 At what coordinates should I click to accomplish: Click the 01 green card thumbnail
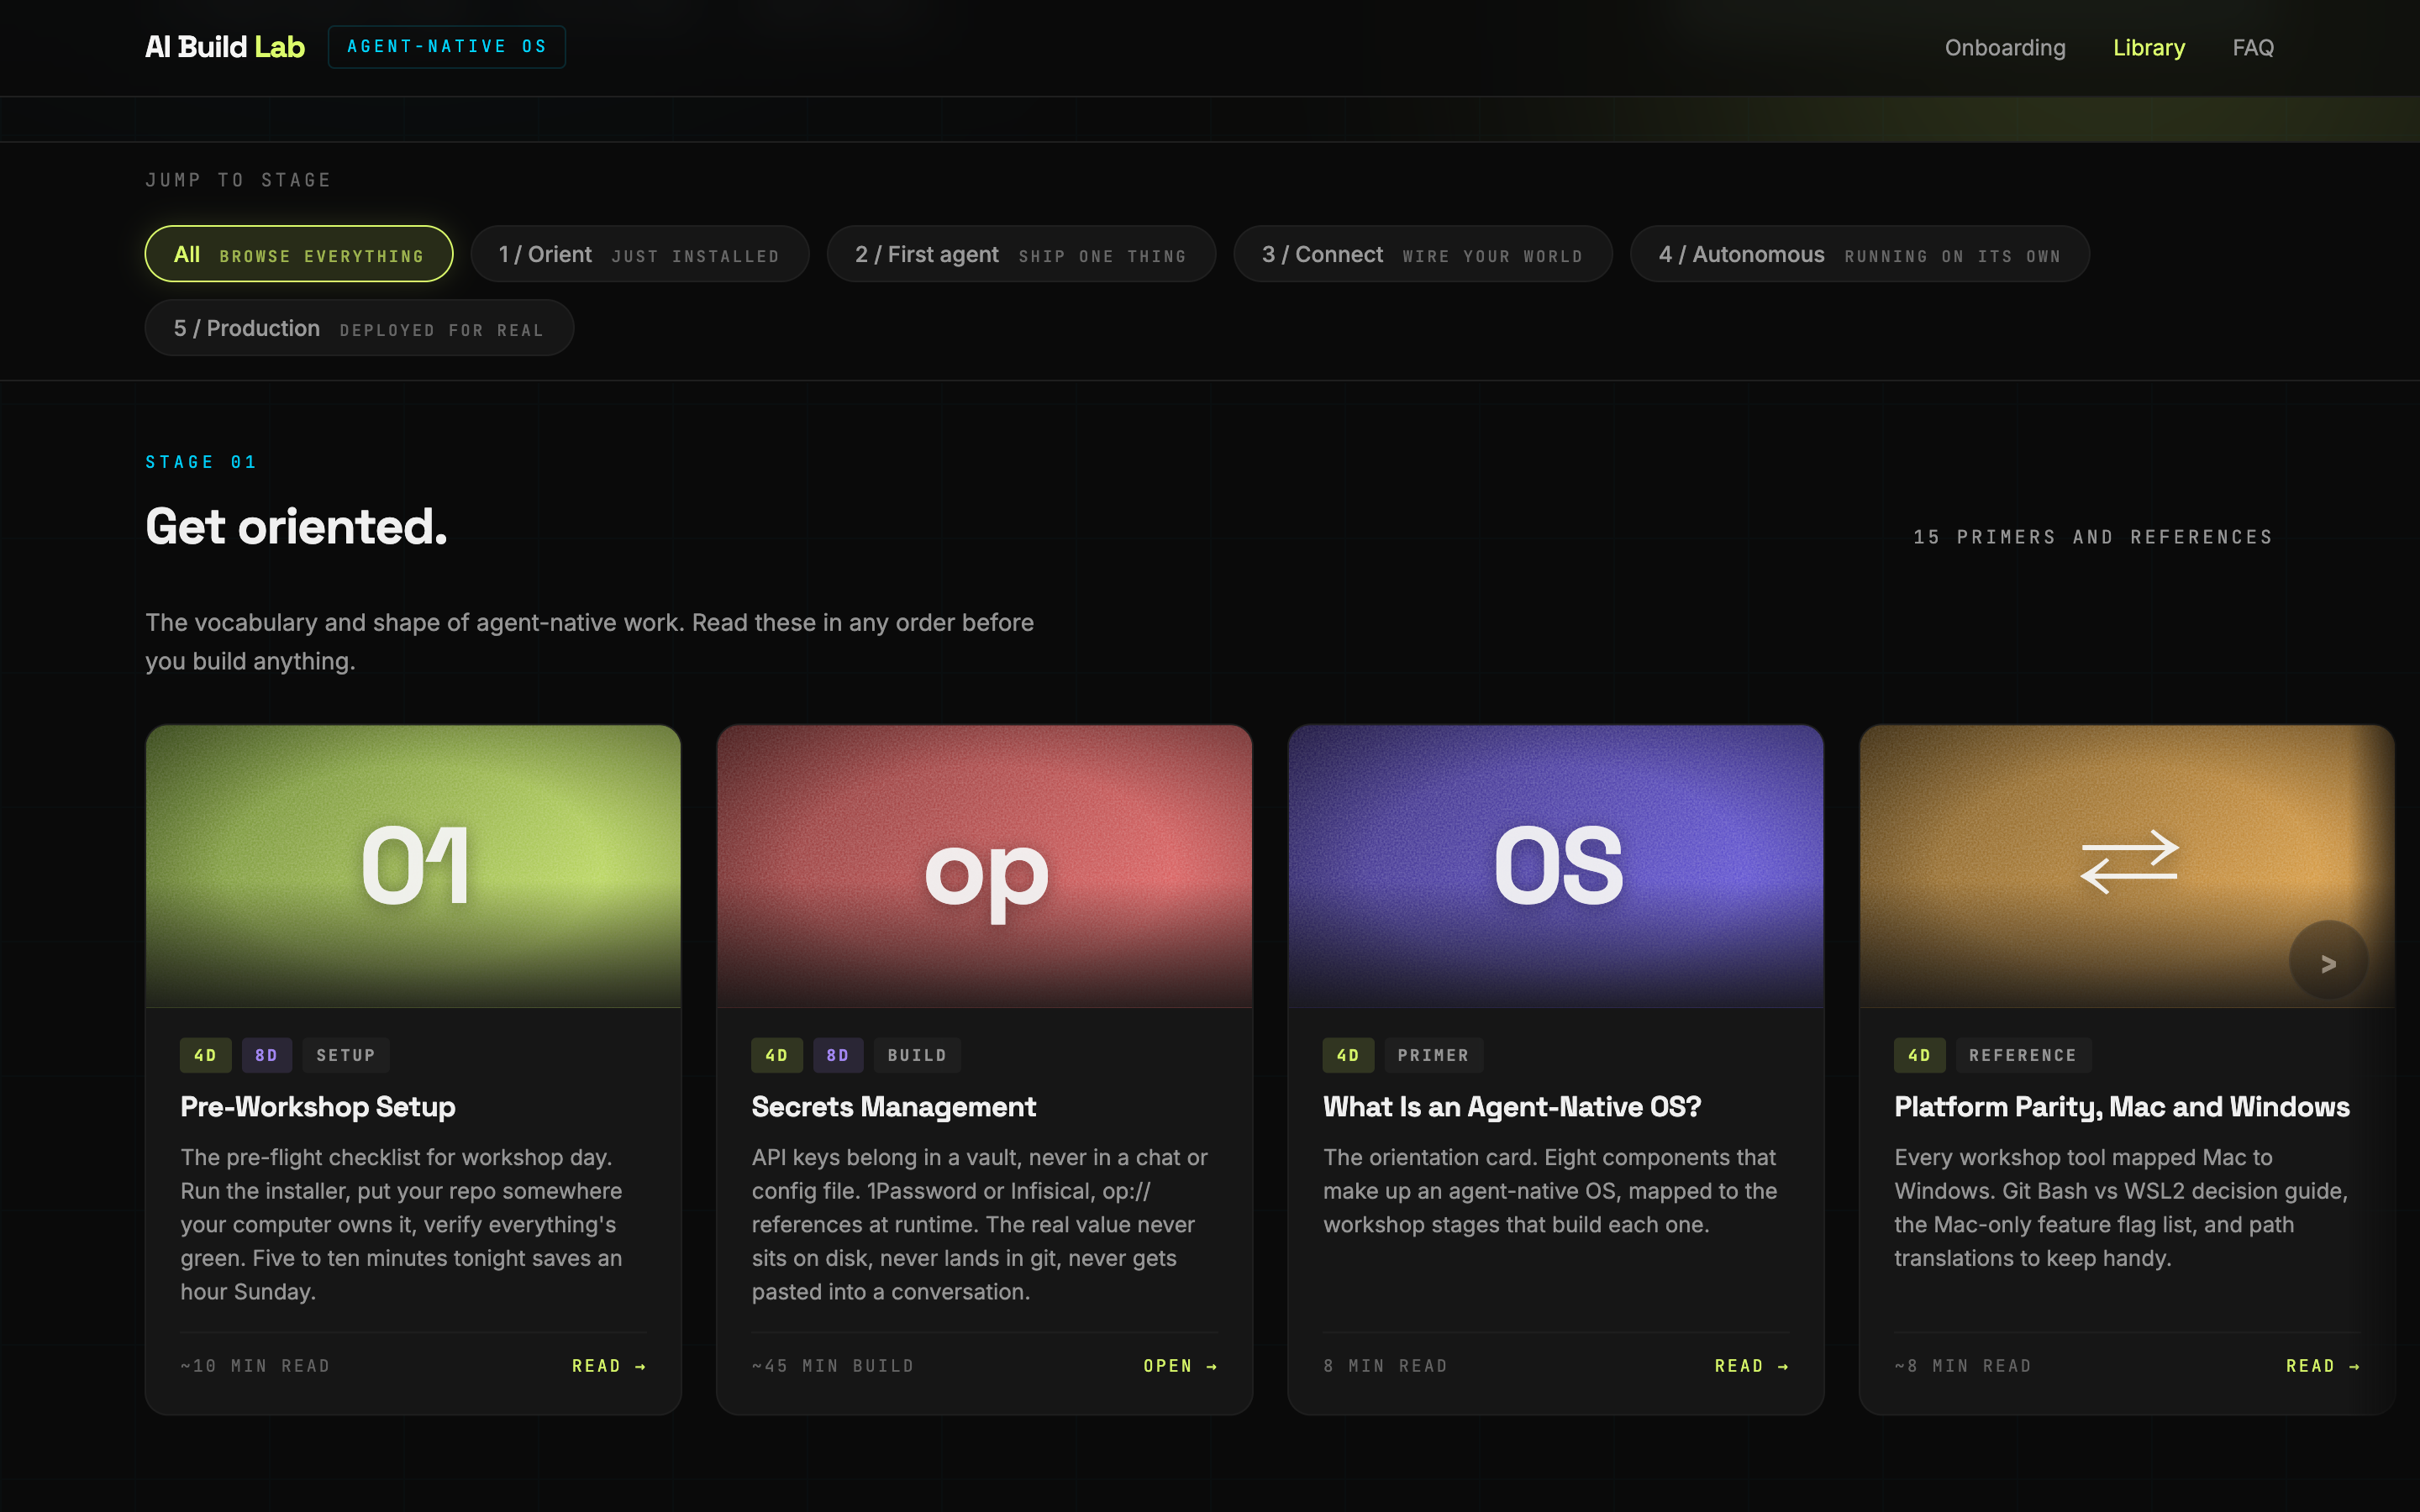413,866
